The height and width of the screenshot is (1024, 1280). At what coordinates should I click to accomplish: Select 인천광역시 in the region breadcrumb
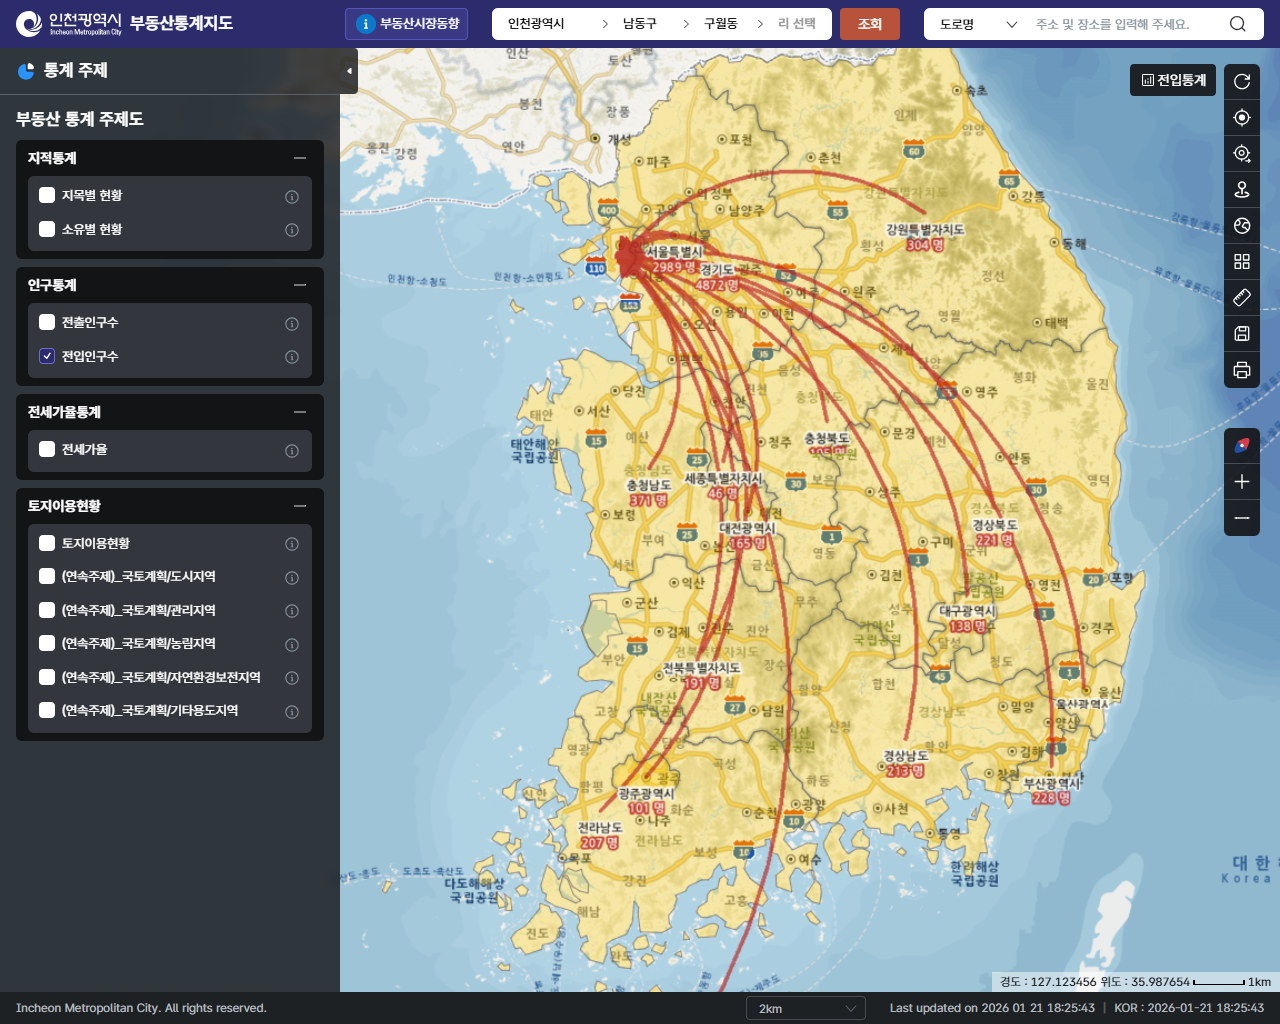tap(537, 24)
